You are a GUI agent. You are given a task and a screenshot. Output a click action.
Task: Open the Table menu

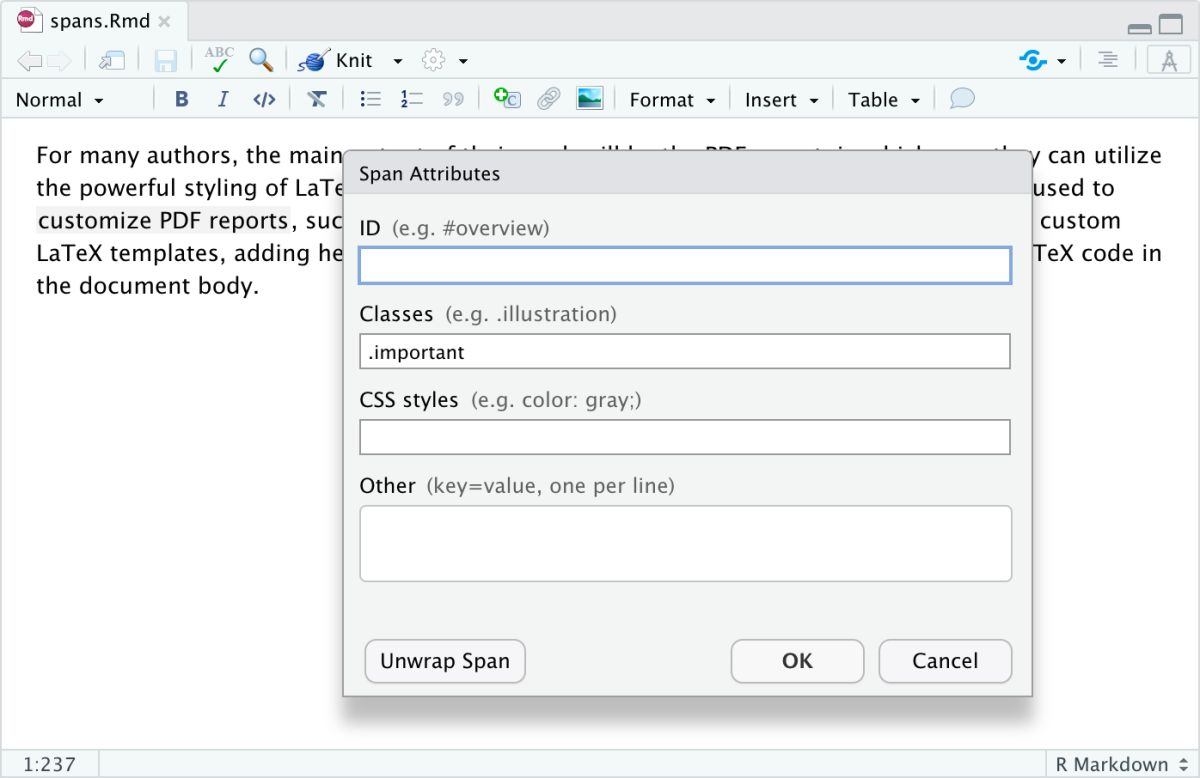pyautogui.click(x=884, y=100)
